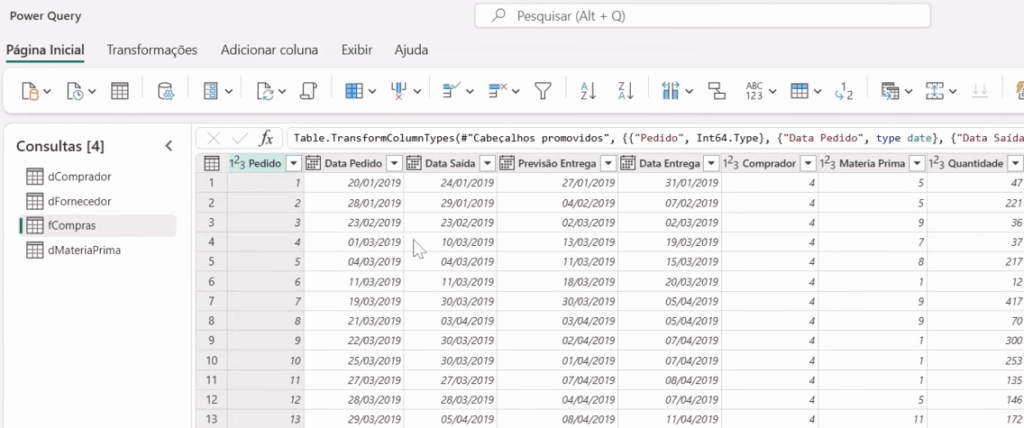Click the Pedido column 123 type icon
The image size is (1024, 428).
236,163
